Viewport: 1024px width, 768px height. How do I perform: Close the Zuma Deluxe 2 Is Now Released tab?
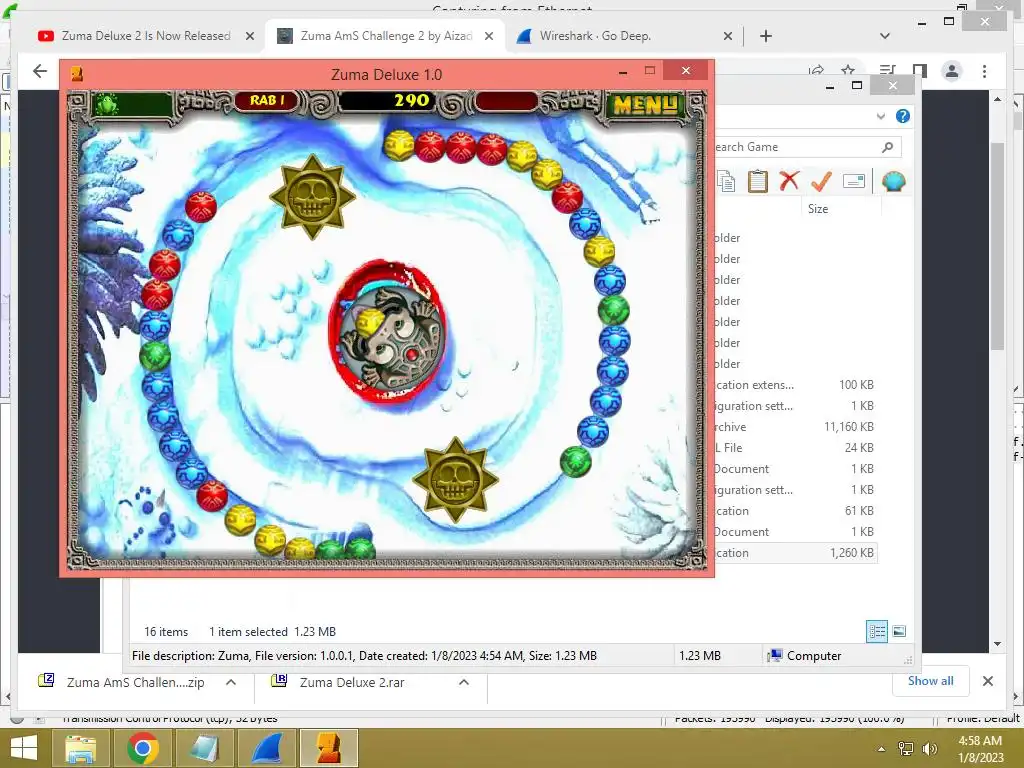249,37
